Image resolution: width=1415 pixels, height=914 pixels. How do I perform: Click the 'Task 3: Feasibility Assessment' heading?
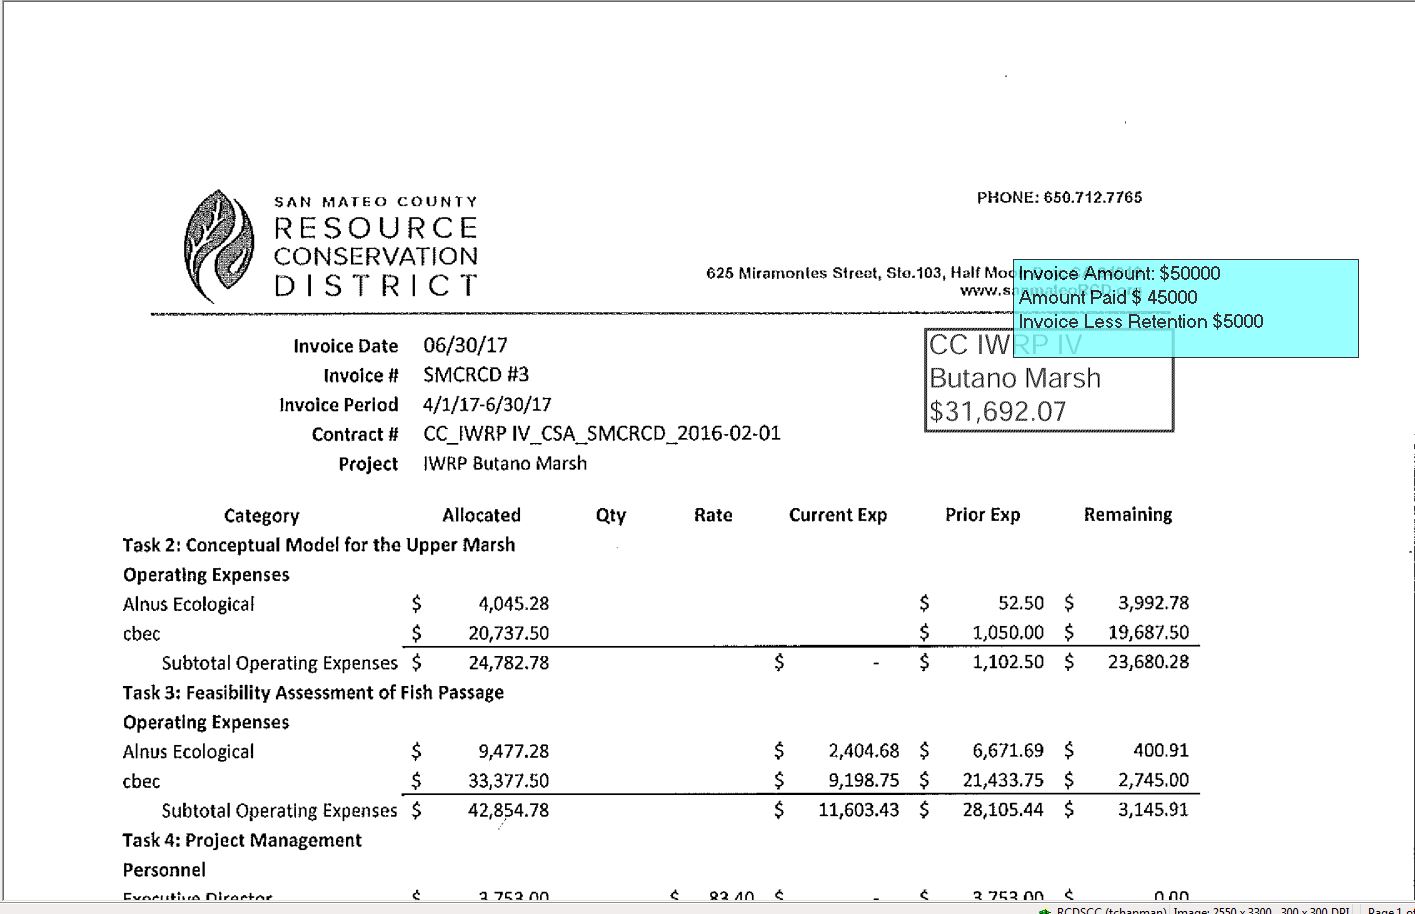pyautogui.click(x=313, y=692)
